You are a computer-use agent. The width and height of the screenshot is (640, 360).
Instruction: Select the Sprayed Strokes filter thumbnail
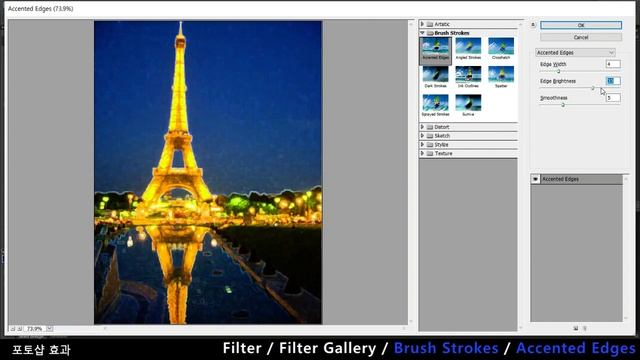tap(436, 106)
